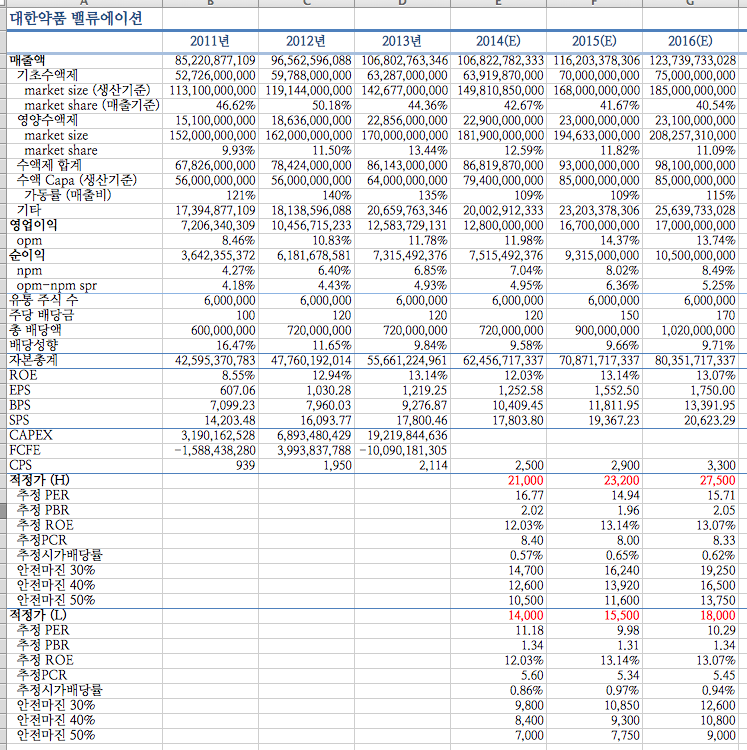The height and width of the screenshot is (750, 747).
Task: Select the 매출액 row label
Action: [27, 60]
